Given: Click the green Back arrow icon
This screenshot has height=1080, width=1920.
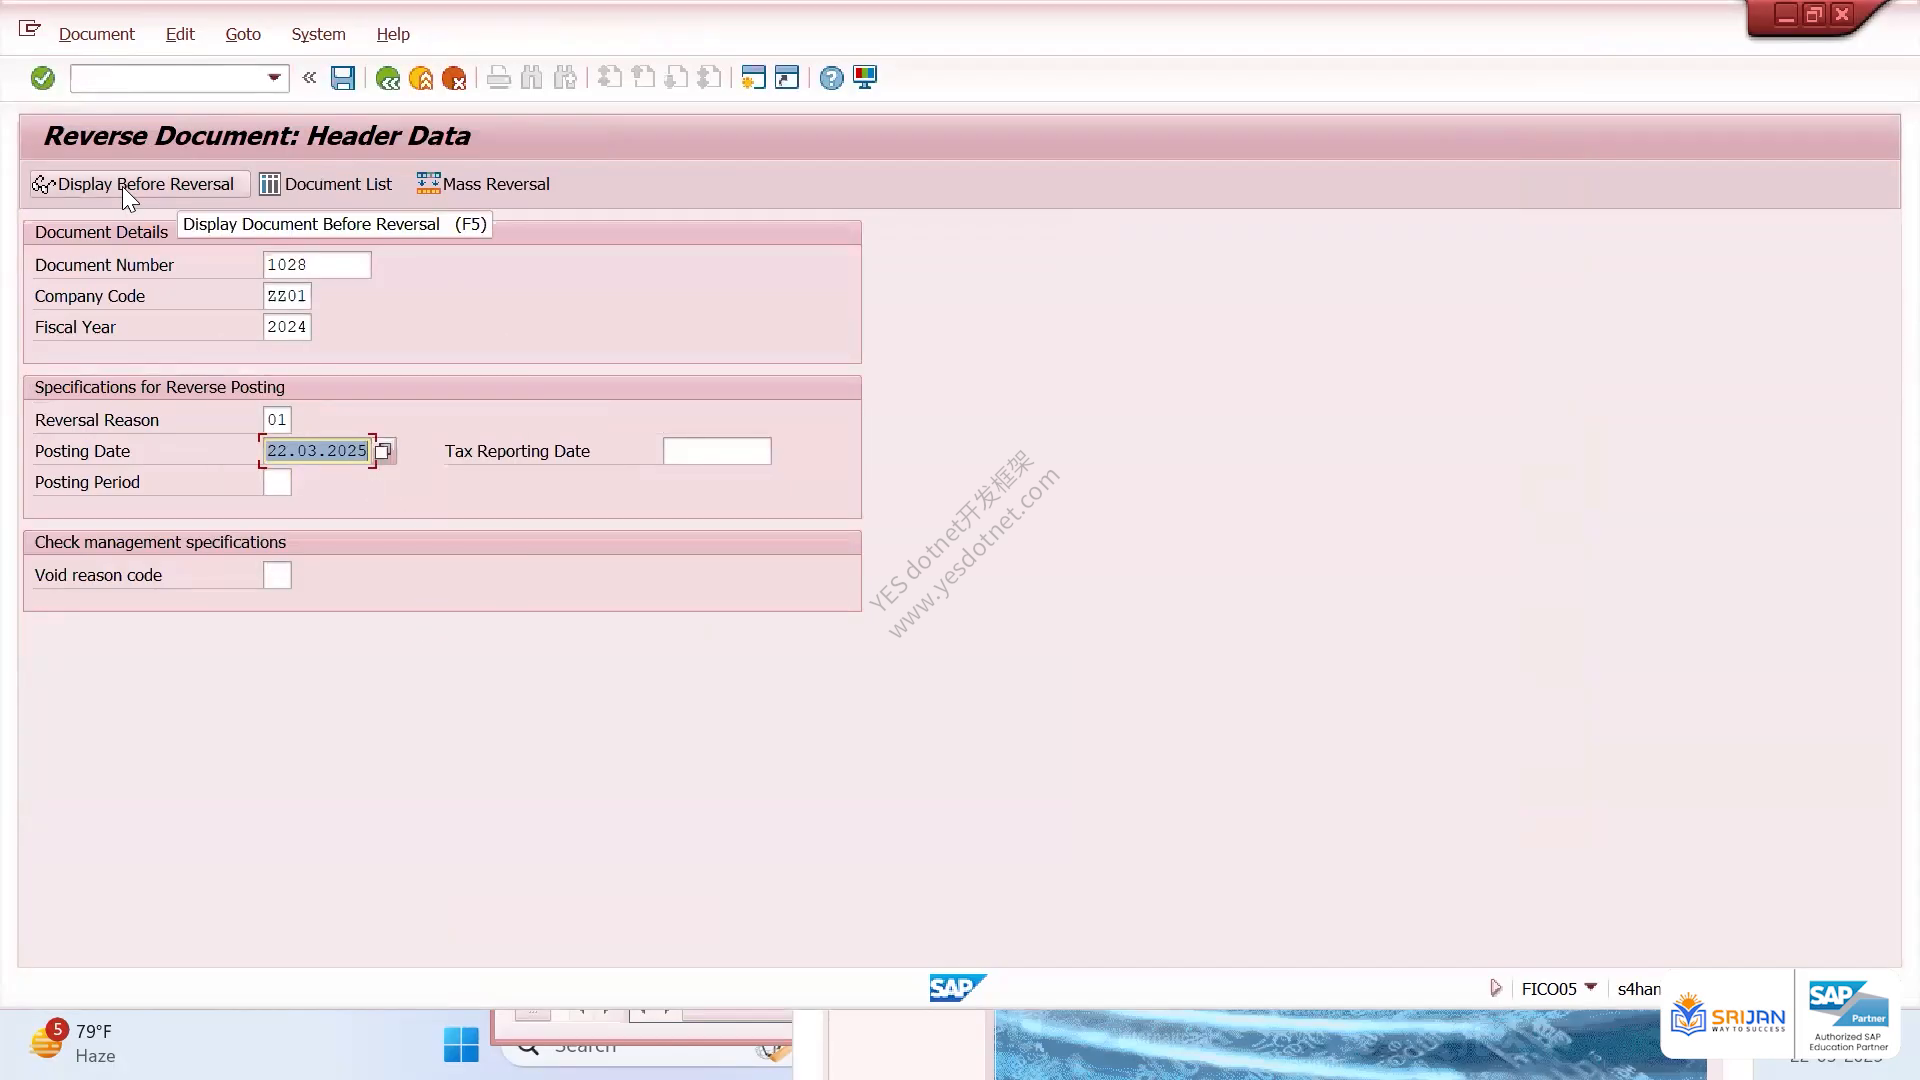Looking at the screenshot, I should pyautogui.click(x=387, y=78).
